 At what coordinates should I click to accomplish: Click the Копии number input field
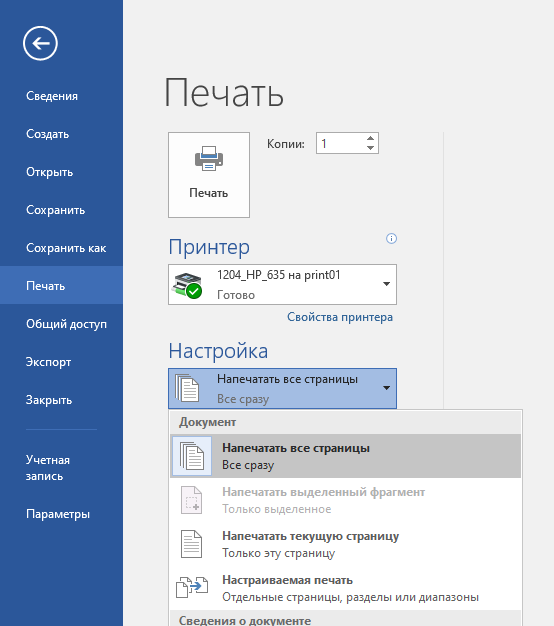(x=342, y=143)
